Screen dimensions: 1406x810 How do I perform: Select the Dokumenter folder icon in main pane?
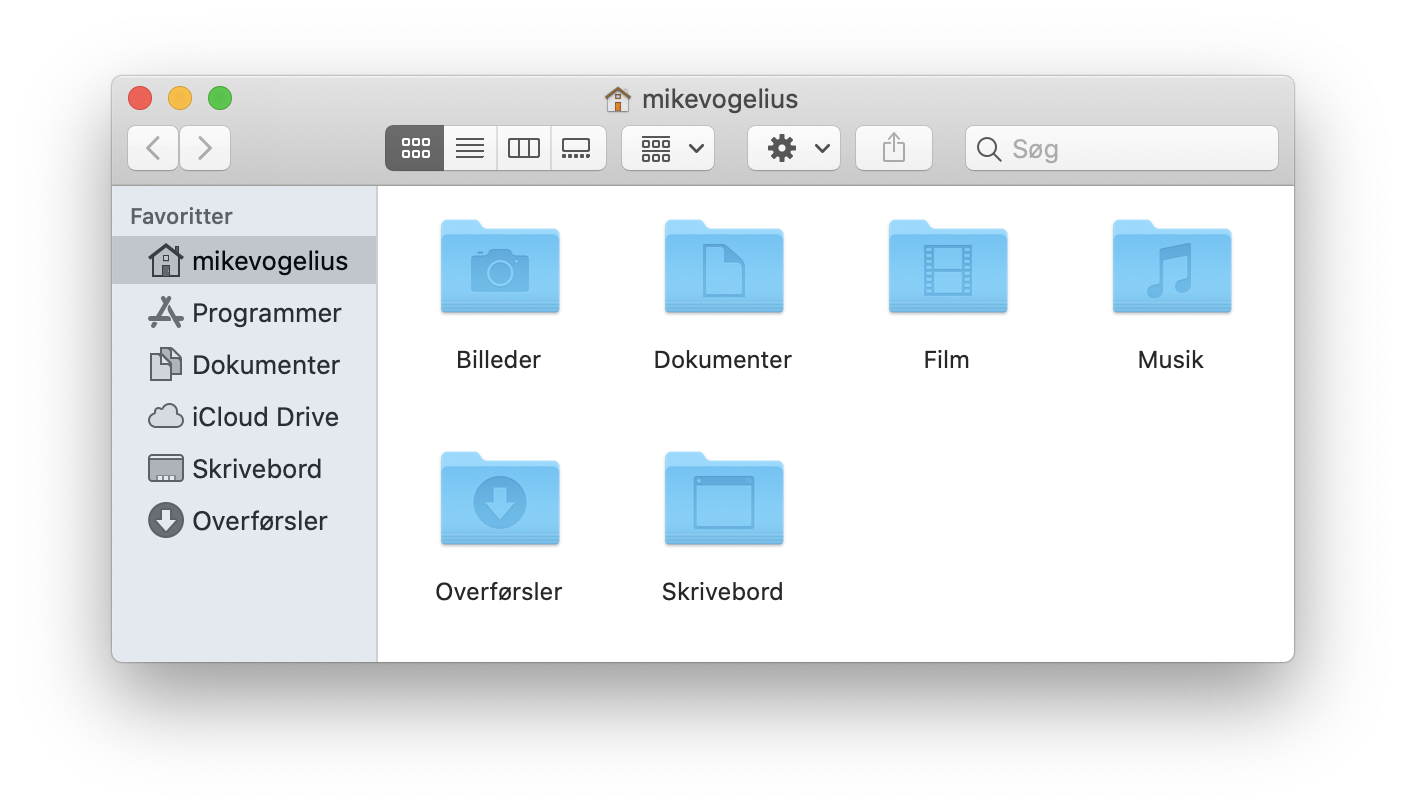(724, 266)
